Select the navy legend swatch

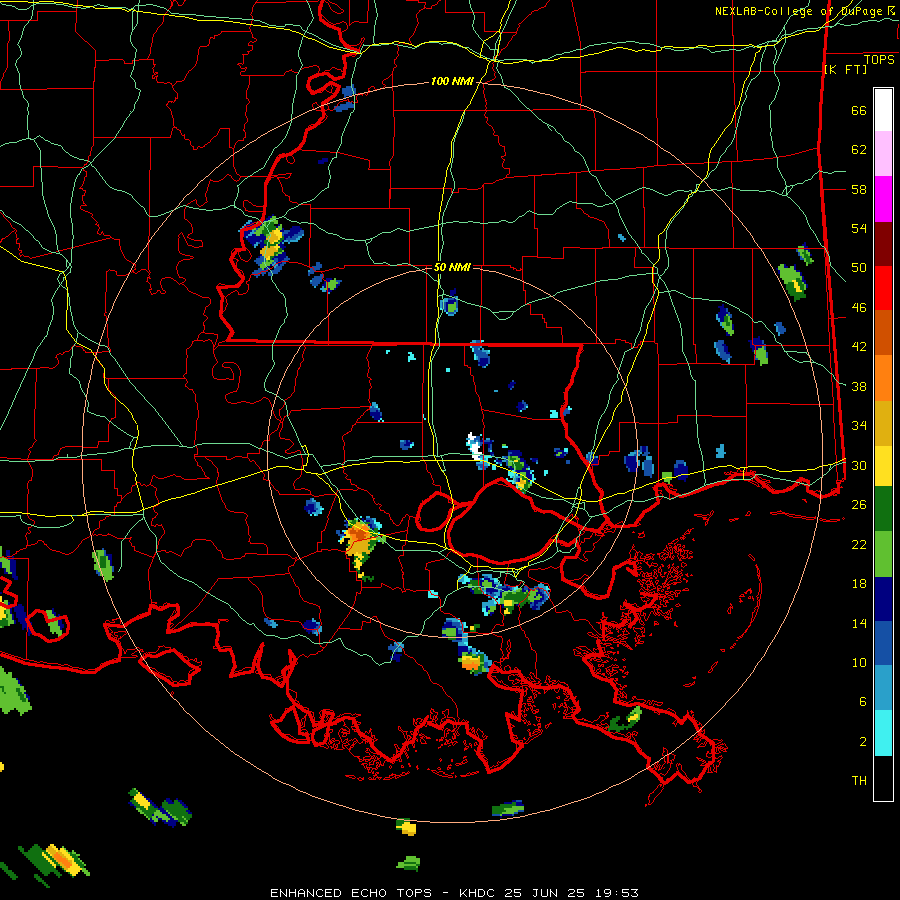click(883, 599)
